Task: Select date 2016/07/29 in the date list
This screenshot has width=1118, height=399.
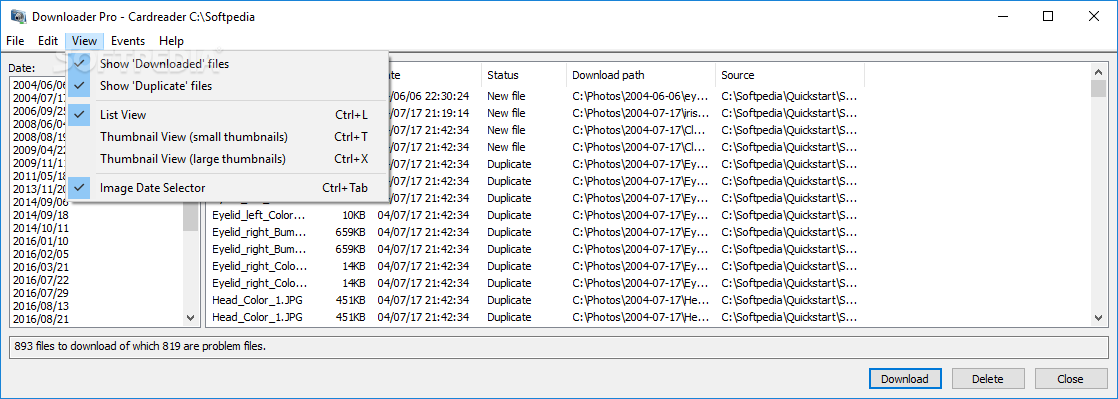Action: coord(41,293)
